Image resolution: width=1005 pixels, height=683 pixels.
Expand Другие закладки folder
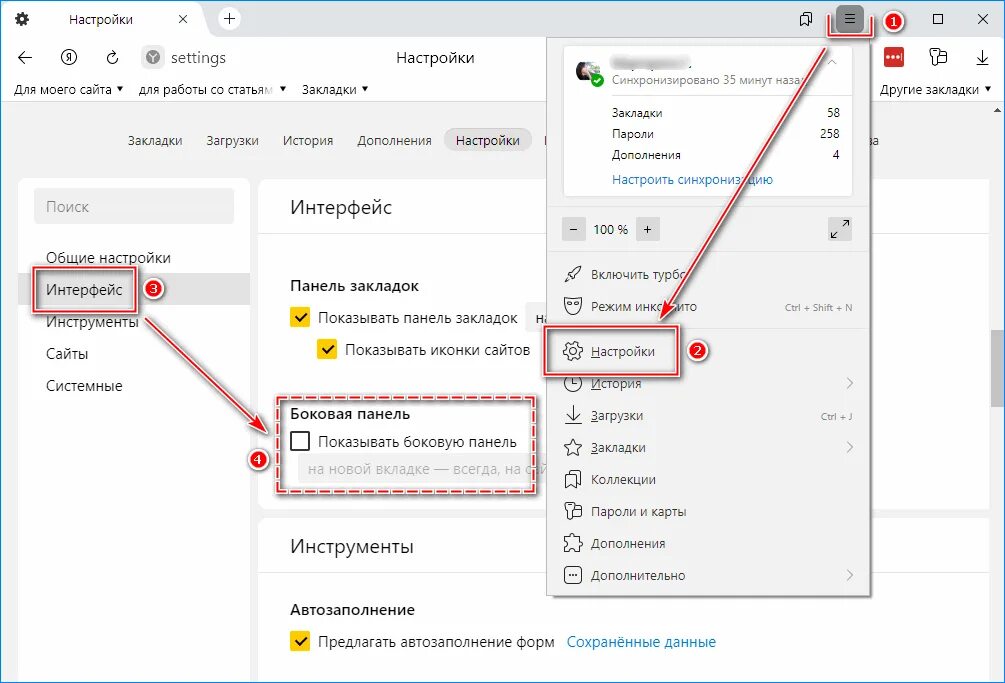[935, 90]
